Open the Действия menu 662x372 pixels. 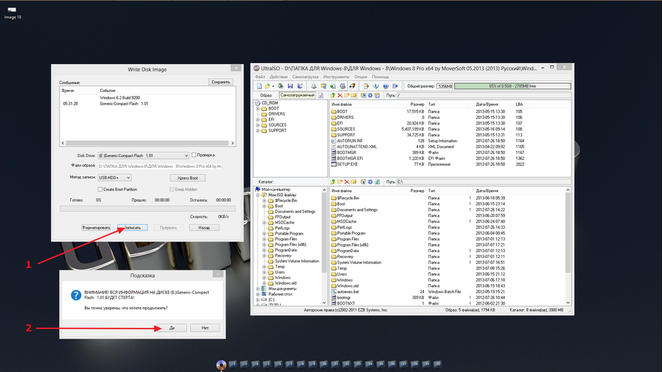(x=278, y=77)
